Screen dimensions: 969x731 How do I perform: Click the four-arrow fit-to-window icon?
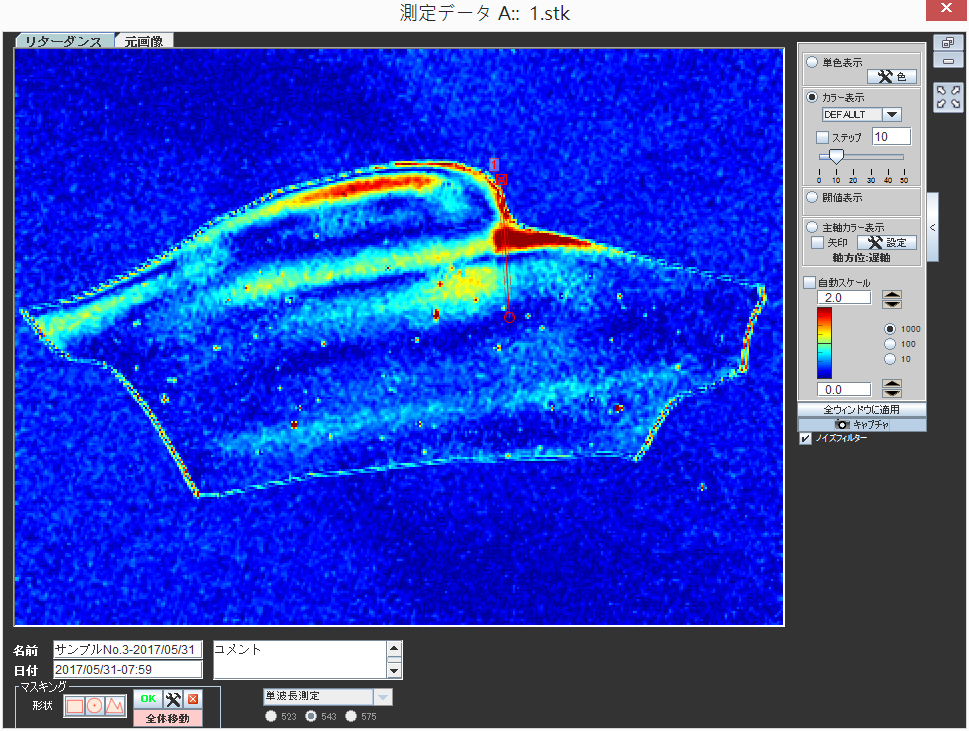click(x=947, y=97)
